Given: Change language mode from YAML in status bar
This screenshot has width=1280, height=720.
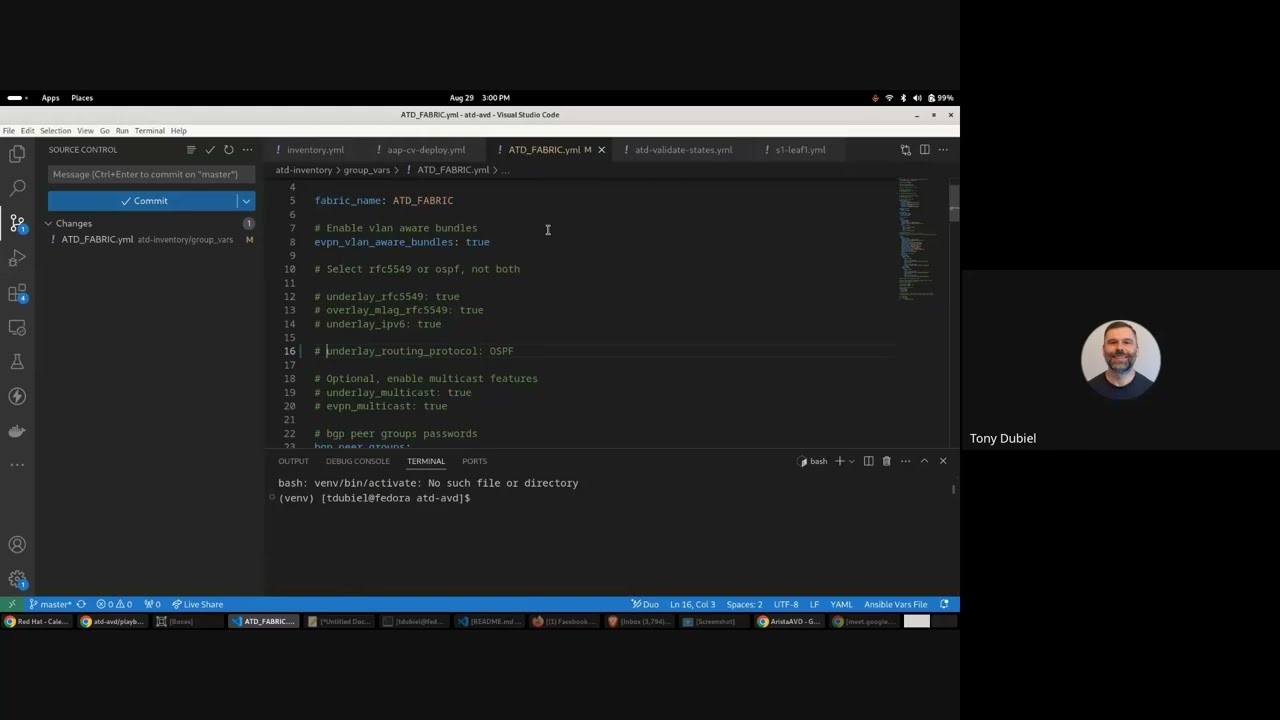Looking at the screenshot, I should [842, 604].
